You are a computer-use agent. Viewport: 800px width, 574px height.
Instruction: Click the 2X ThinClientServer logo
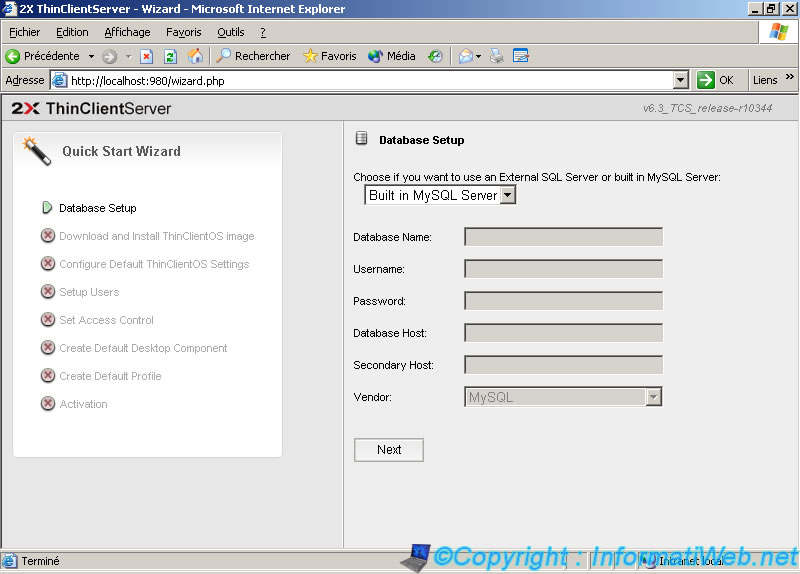91,108
